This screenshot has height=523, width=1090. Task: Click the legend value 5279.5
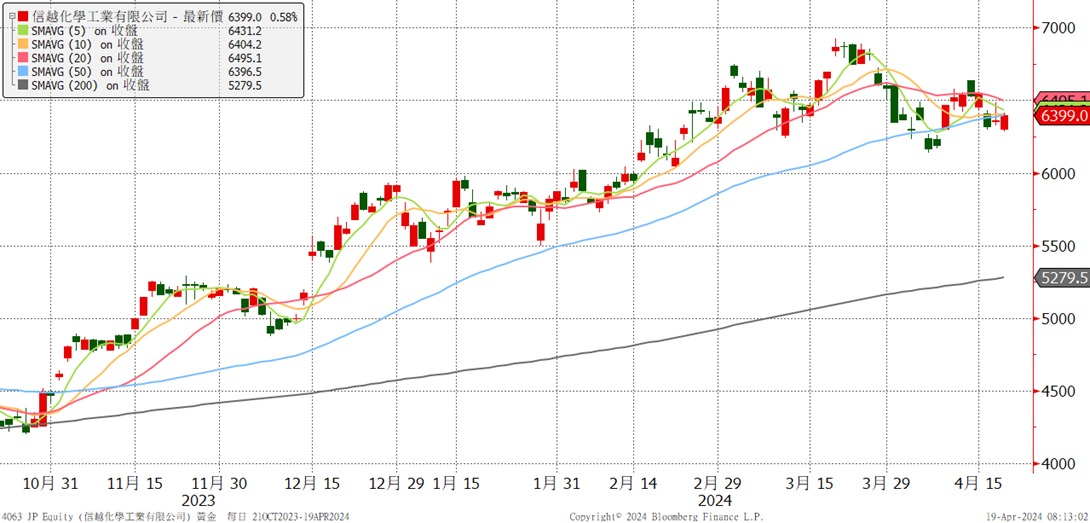244,86
